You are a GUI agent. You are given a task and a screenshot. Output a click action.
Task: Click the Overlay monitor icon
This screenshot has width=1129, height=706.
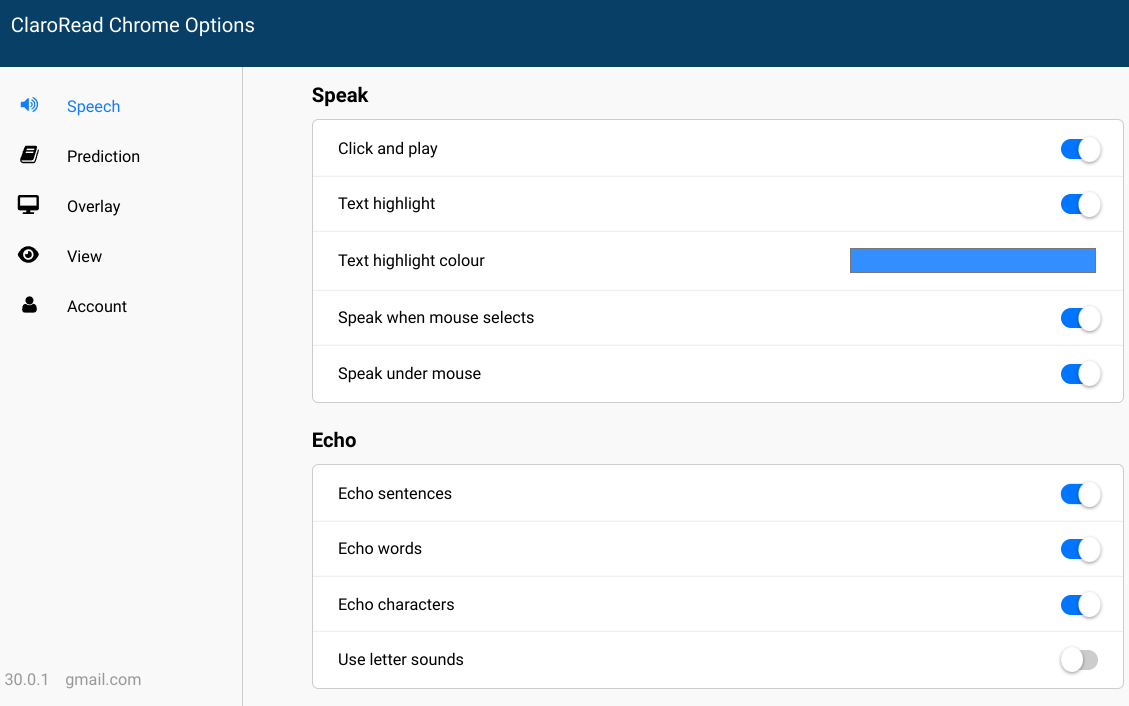[x=29, y=205]
